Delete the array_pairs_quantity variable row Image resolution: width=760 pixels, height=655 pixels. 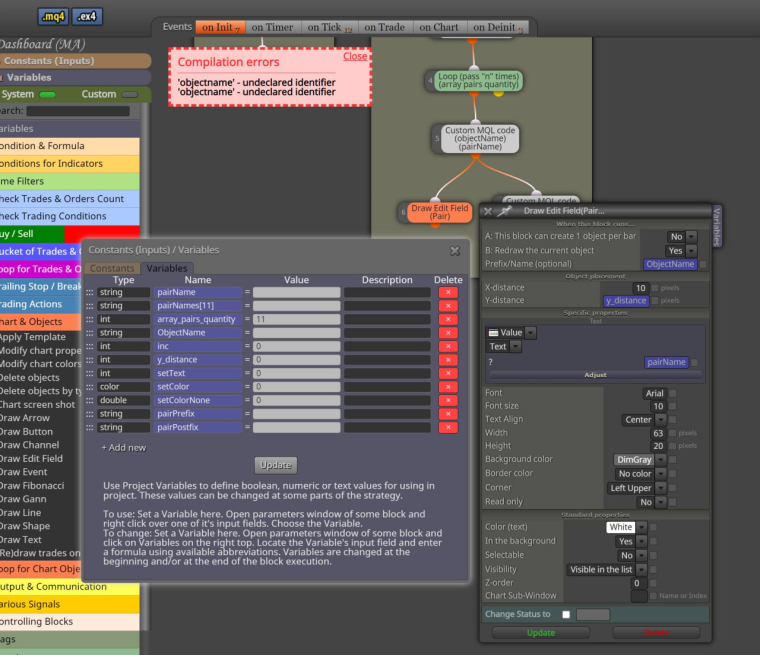pyautogui.click(x=448, y=320)
